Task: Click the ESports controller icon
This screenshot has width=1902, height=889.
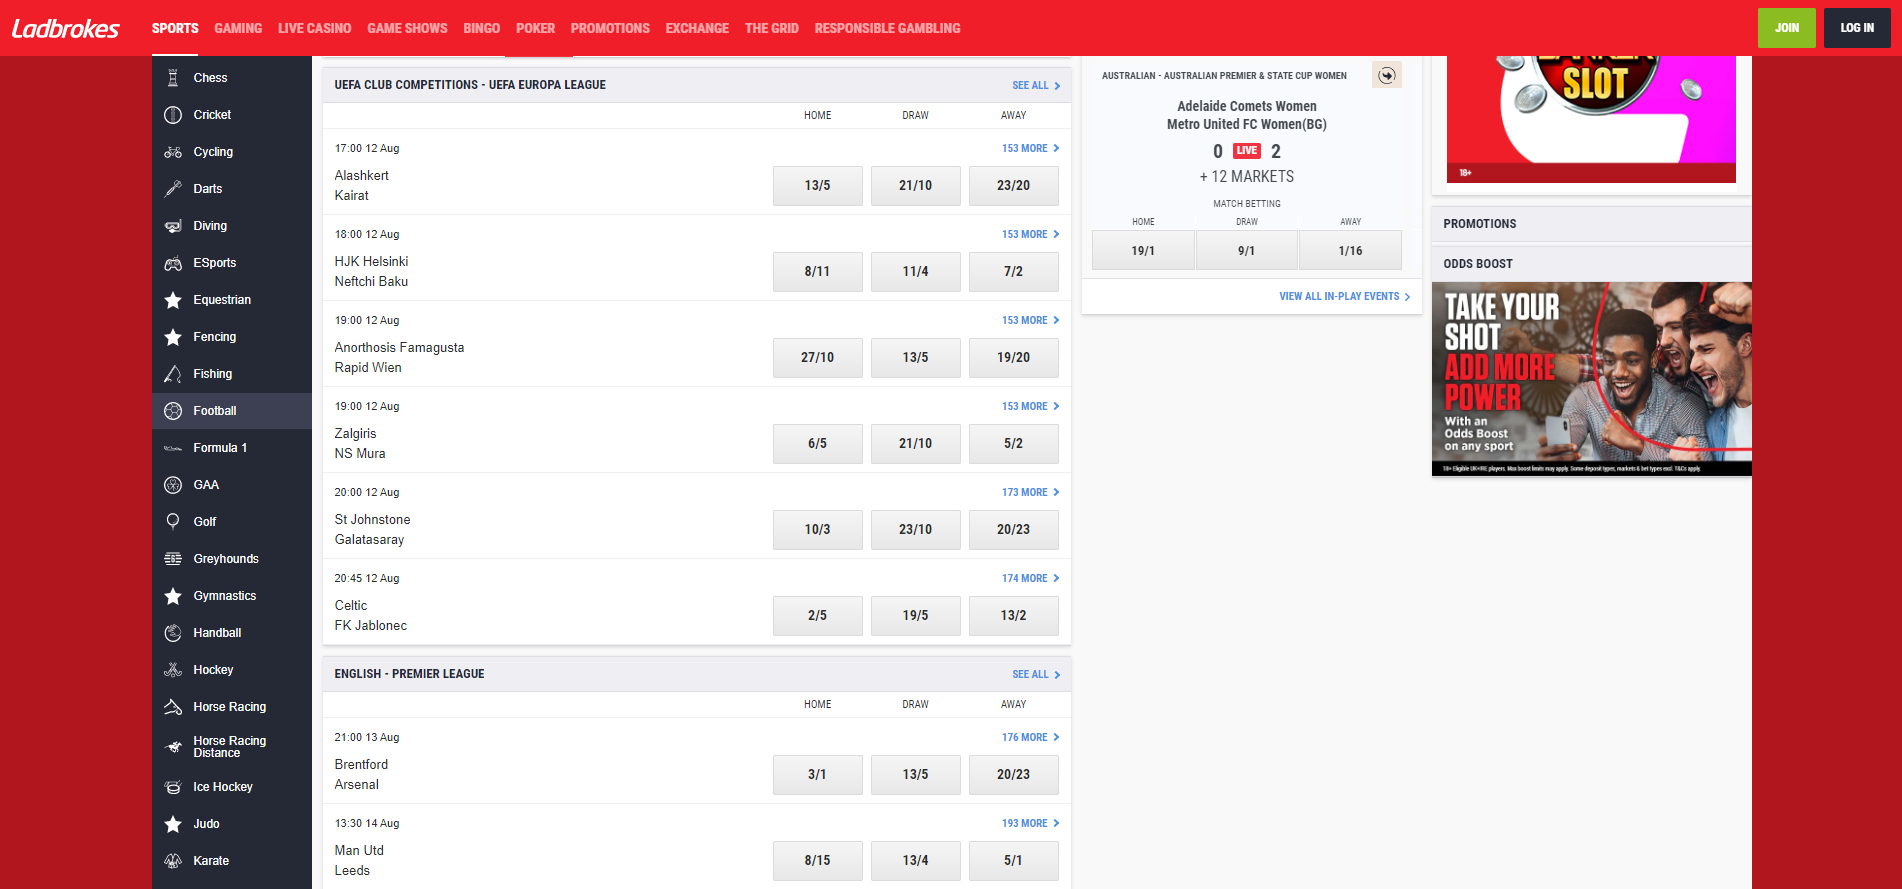Action: click(x=173, y=263)
